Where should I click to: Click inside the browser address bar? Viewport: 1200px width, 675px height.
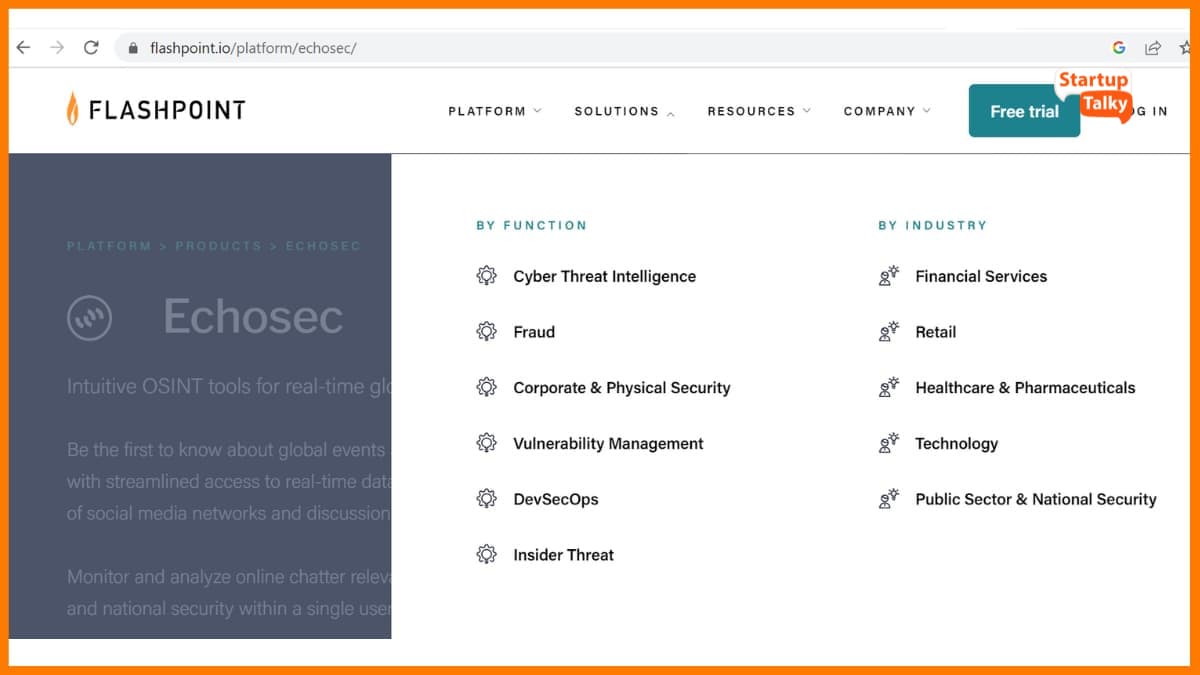coord(400,47)
